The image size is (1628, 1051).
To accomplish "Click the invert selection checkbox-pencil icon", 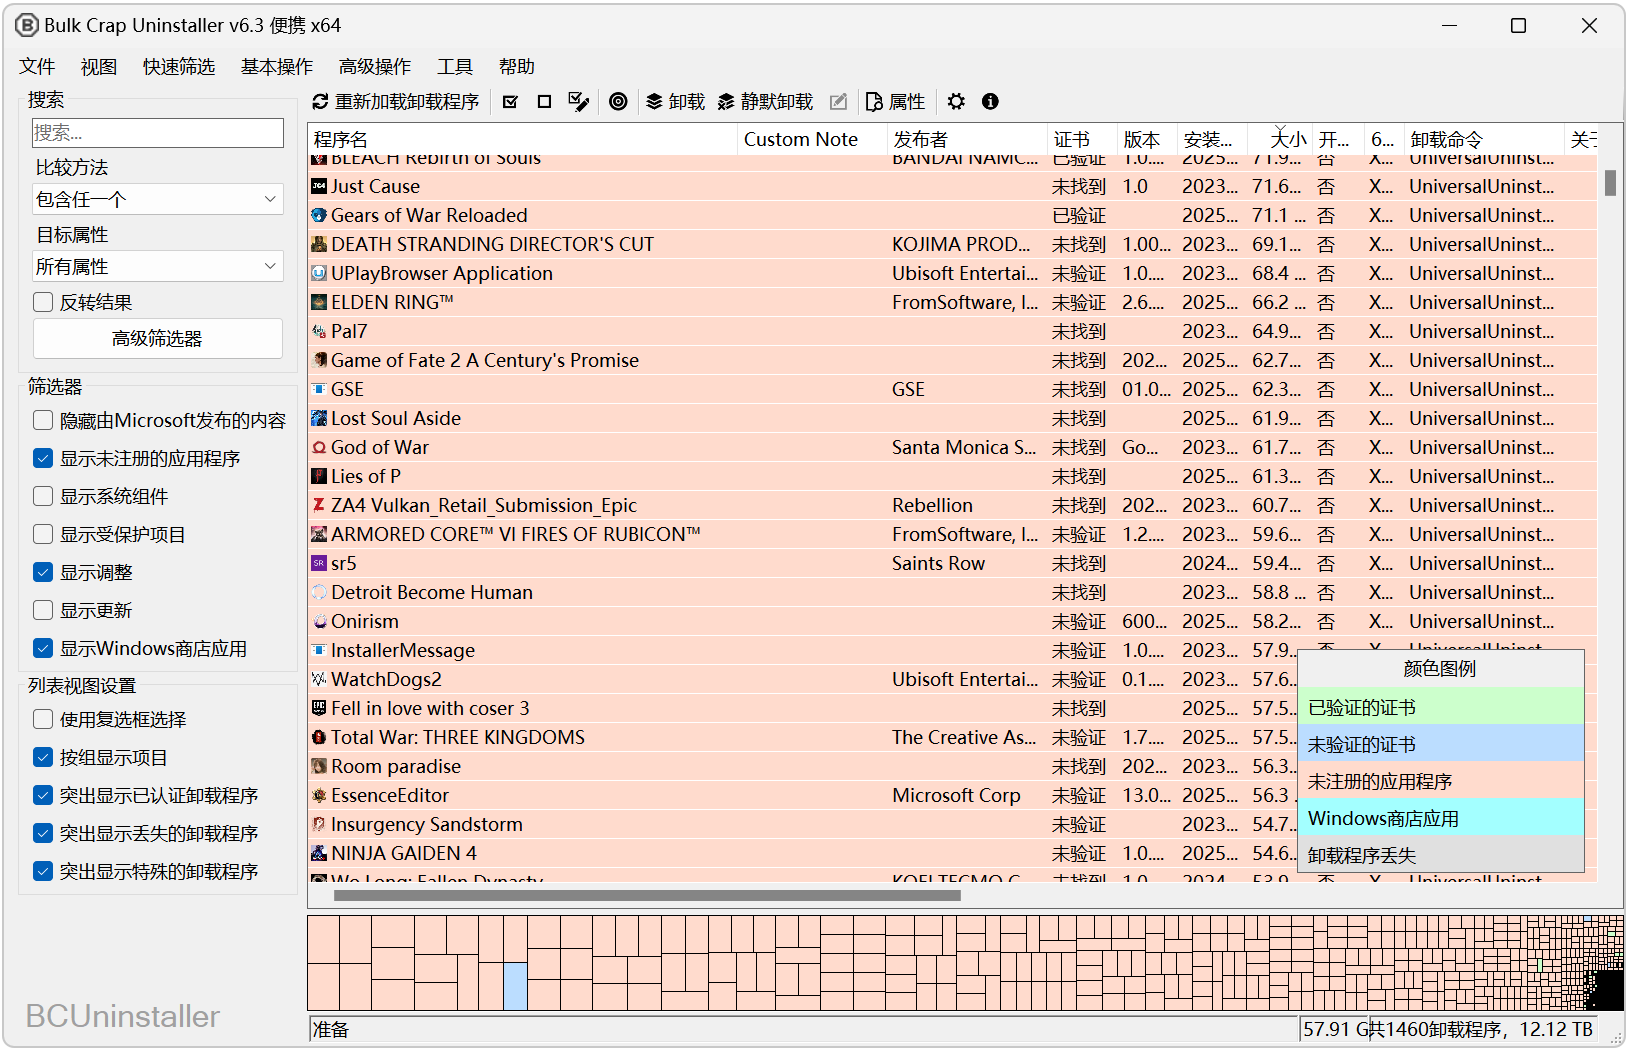I will click(x=578, y=102).
